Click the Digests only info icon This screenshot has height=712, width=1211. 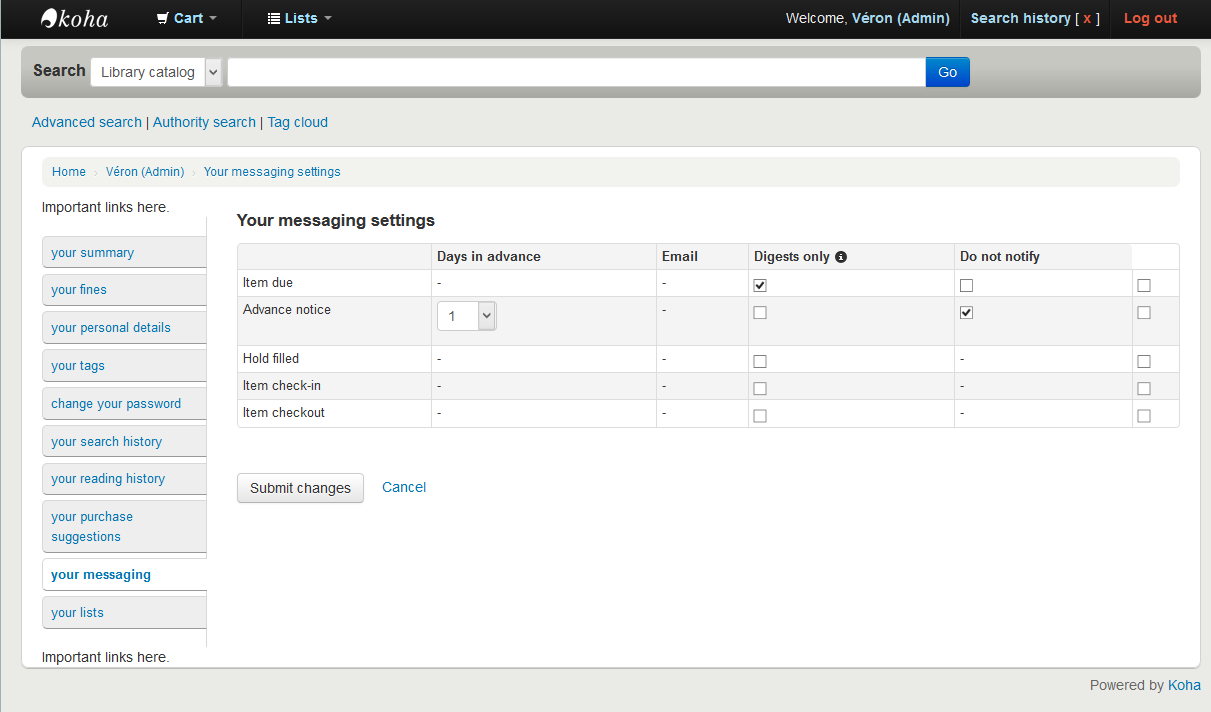(841, 257)
